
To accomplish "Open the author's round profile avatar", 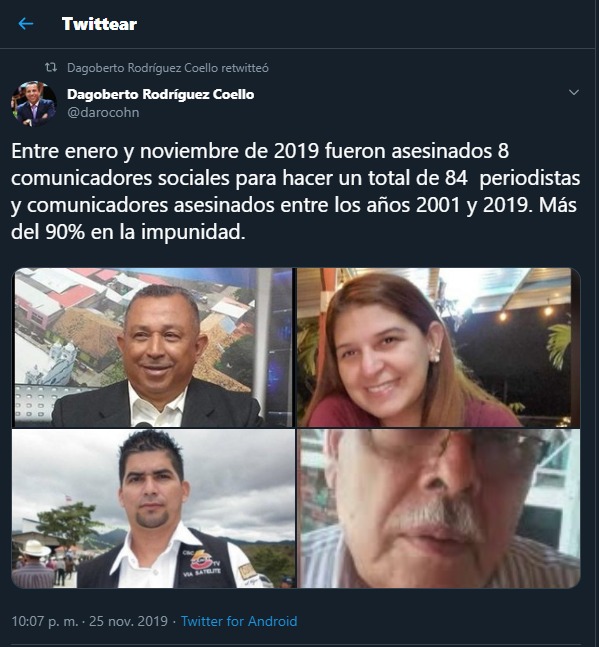I will (34, 103).
